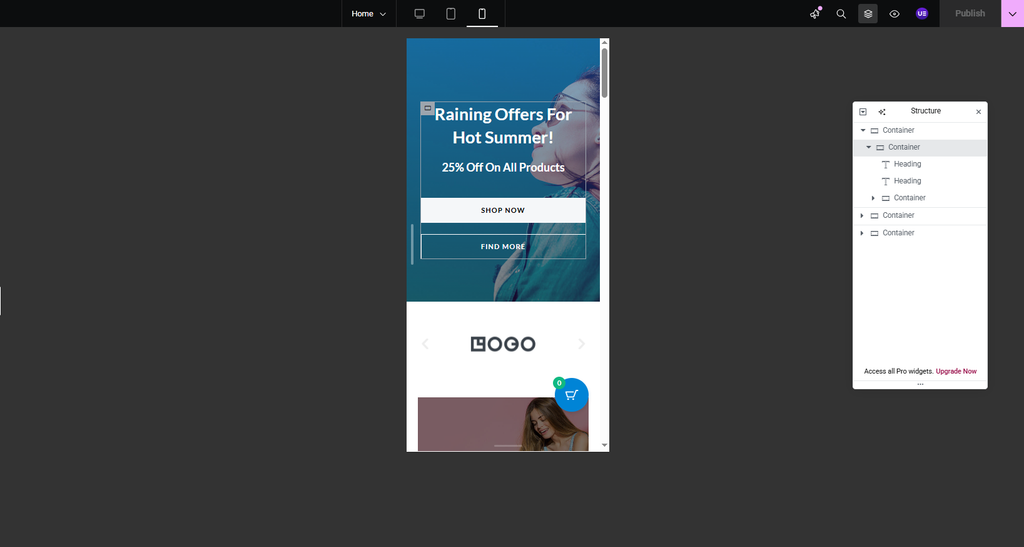Select the "Raining Offers For Hot Summer!" heading
This screenshot has width=1024, height=547.
point(503,126)
